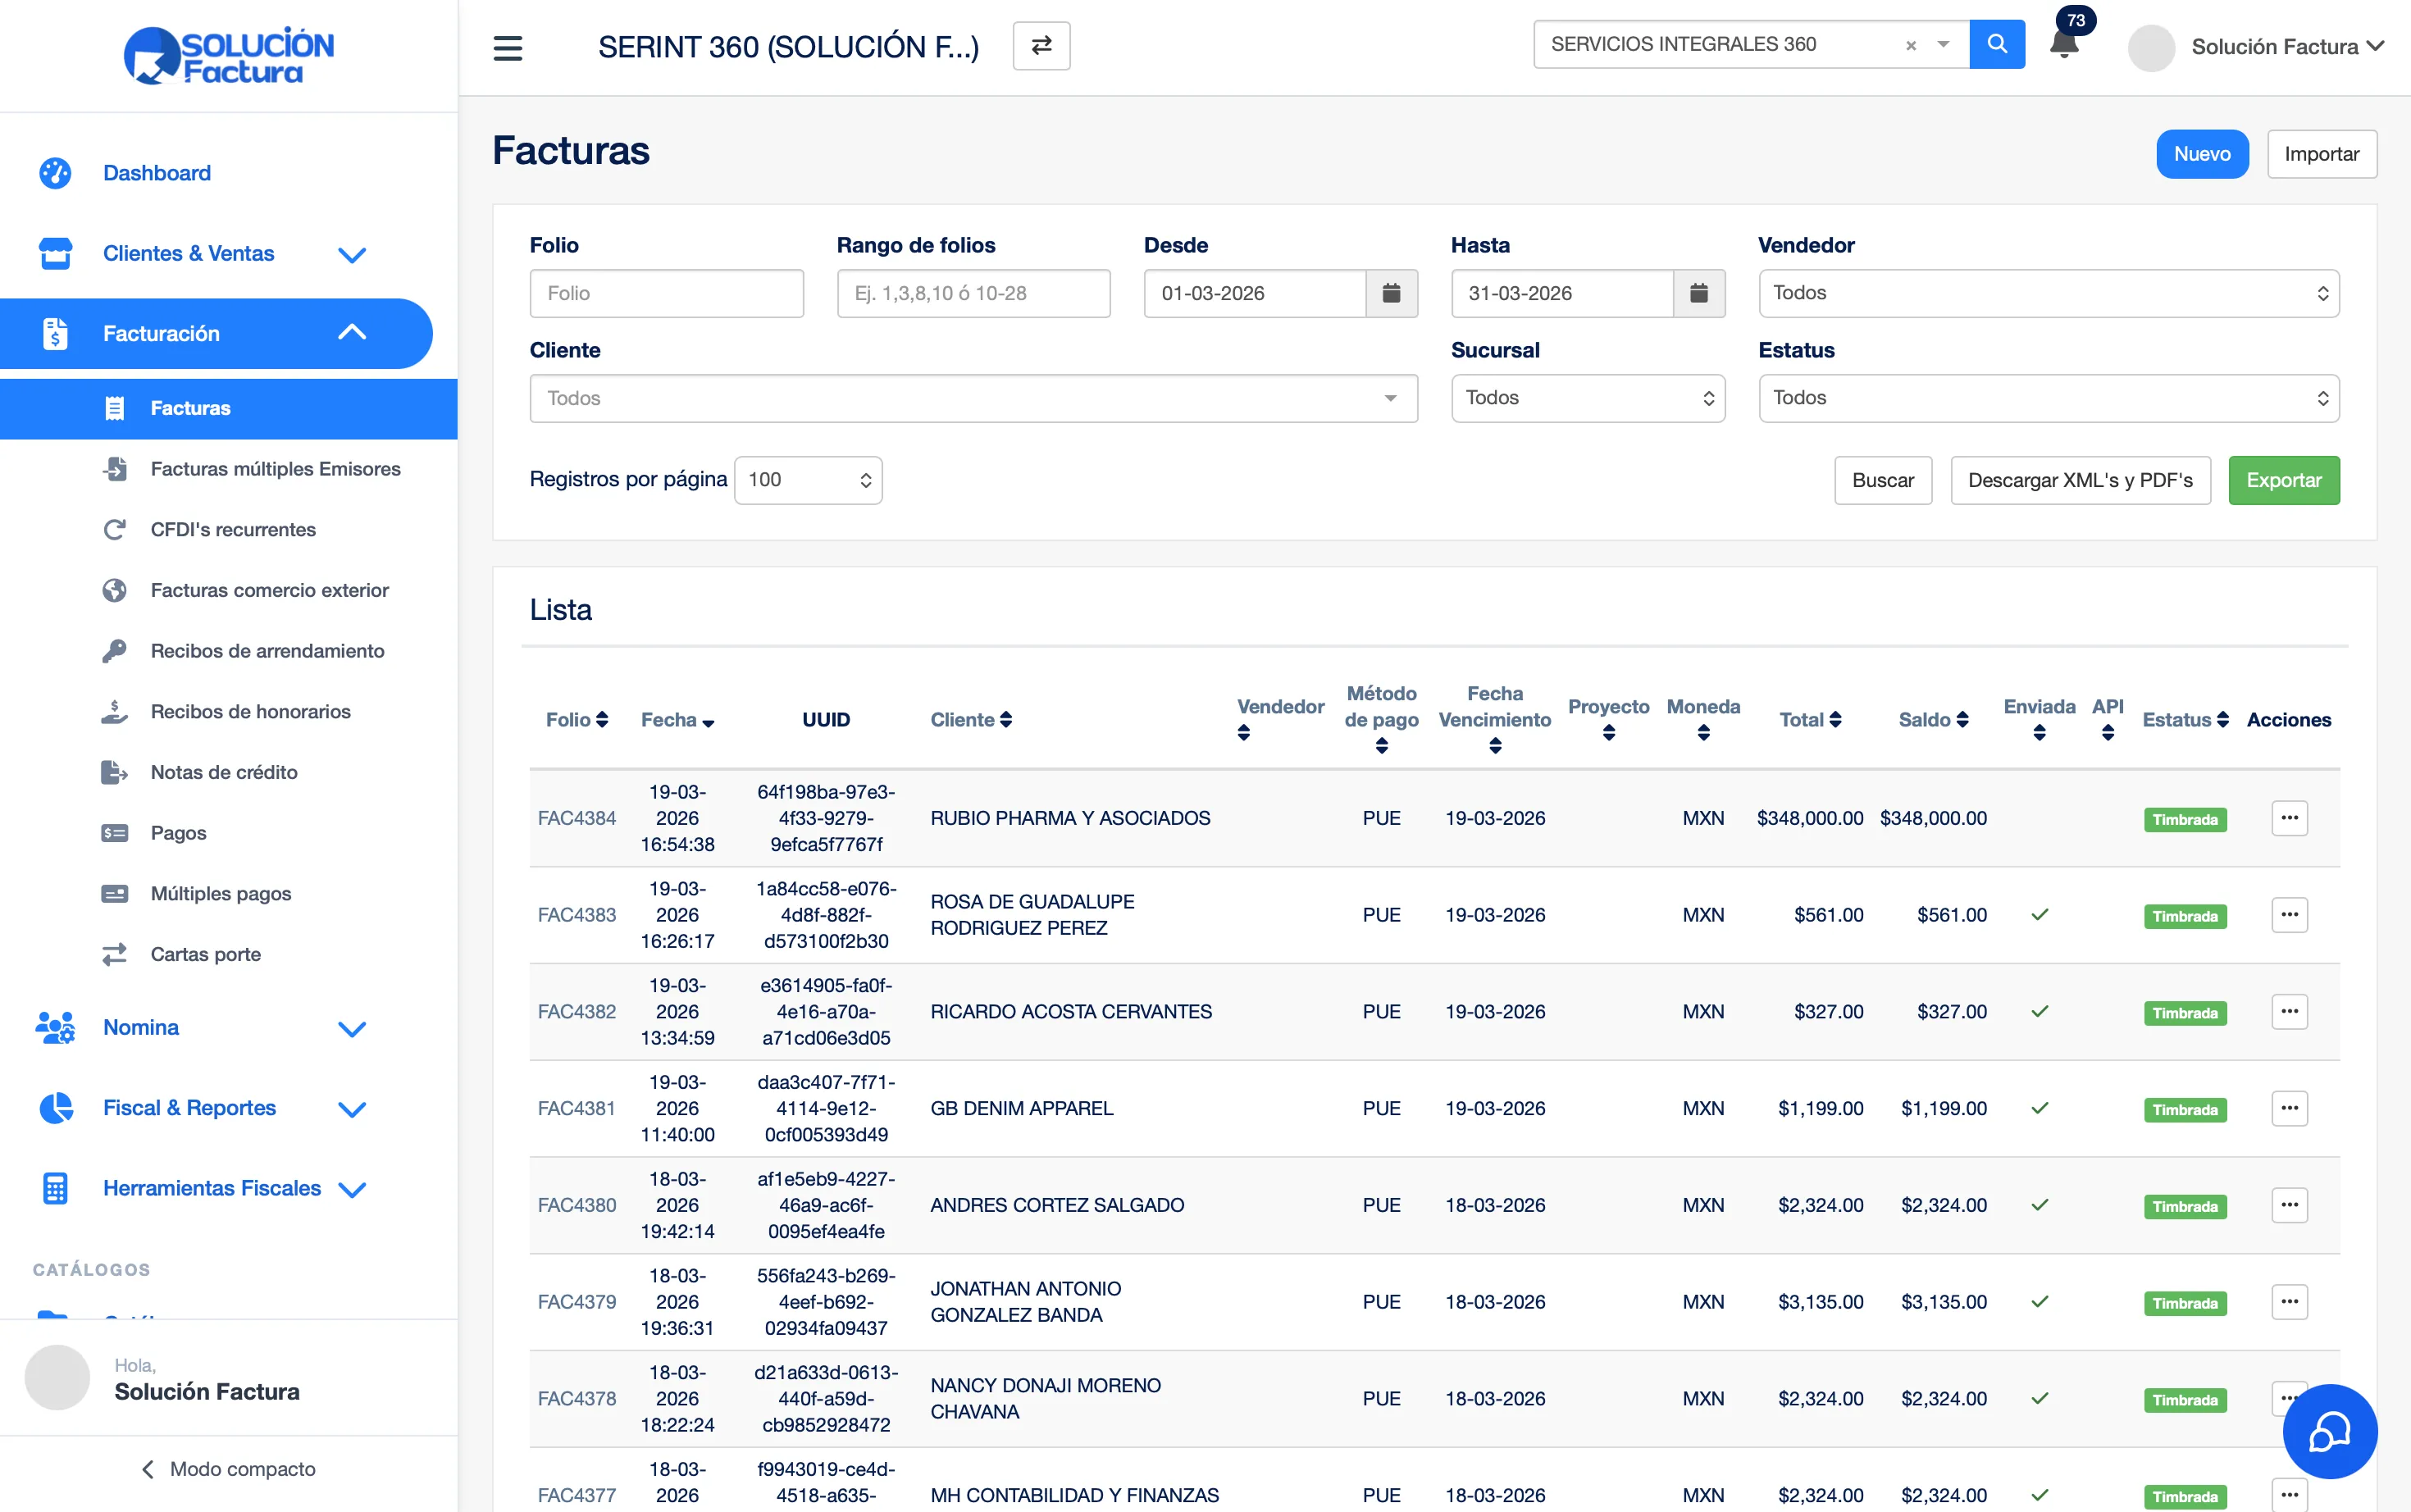This screenshot has width=2411, height=1512.
Task: Open the Vendedor dropdown
Action: point(2048,293)
